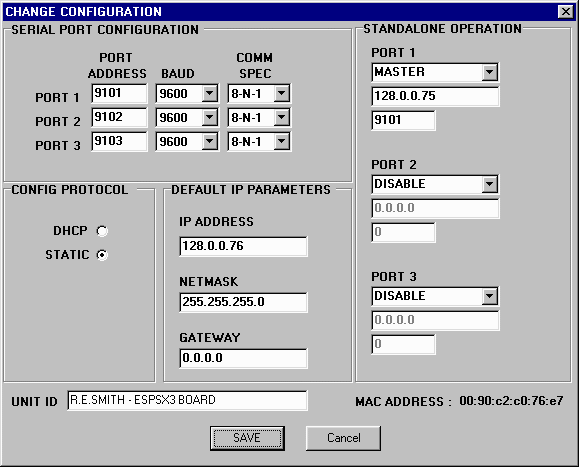The image size is (579, 467).
Task: Click standalone Port 1 IP field 128.0.0.75
Action: [435, 96]
